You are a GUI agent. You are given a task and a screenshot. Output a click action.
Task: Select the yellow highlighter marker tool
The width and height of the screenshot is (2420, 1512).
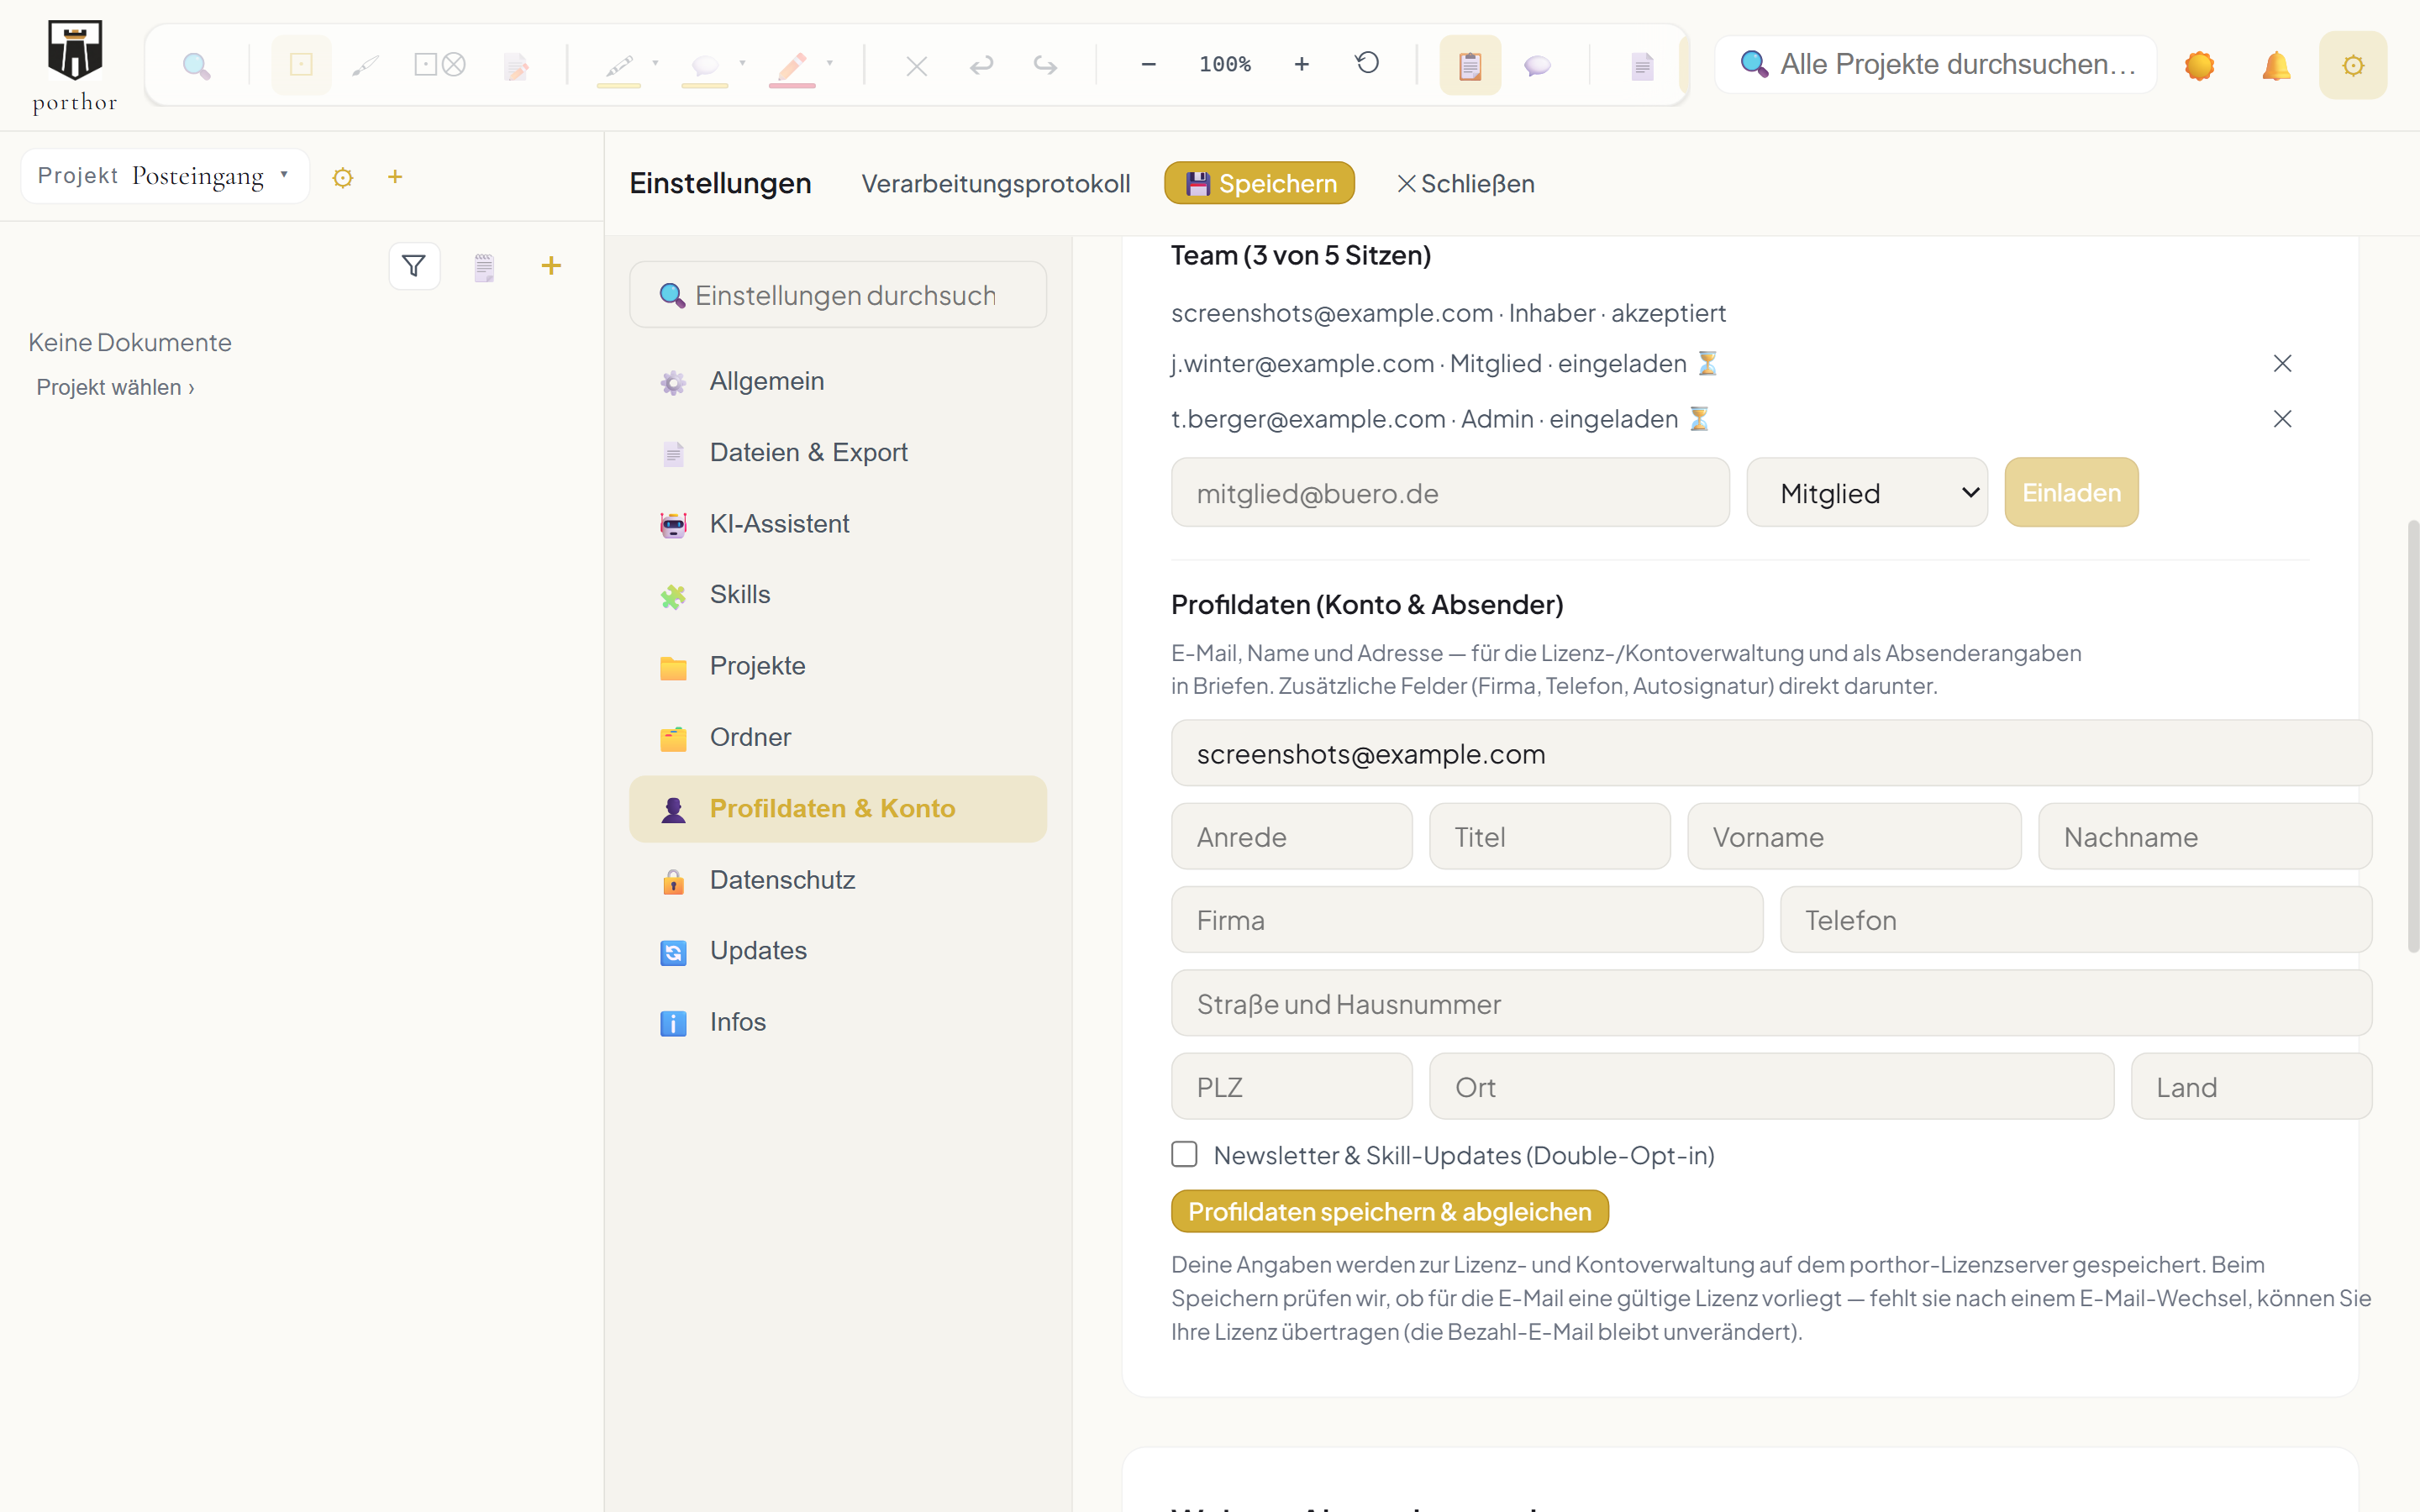(x=619, y=66)
